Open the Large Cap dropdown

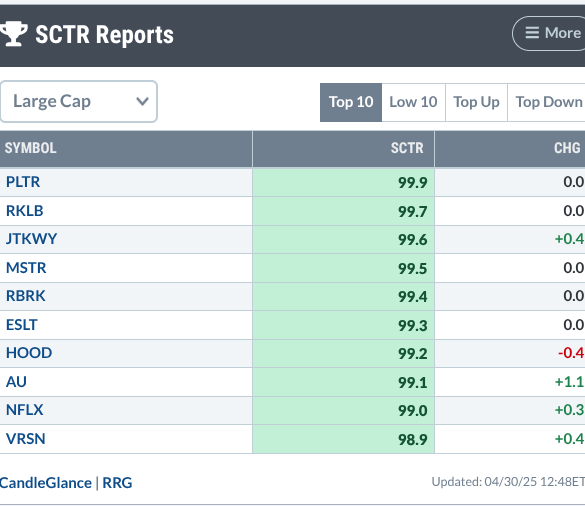pyautogui.click(x=79, y=101)
